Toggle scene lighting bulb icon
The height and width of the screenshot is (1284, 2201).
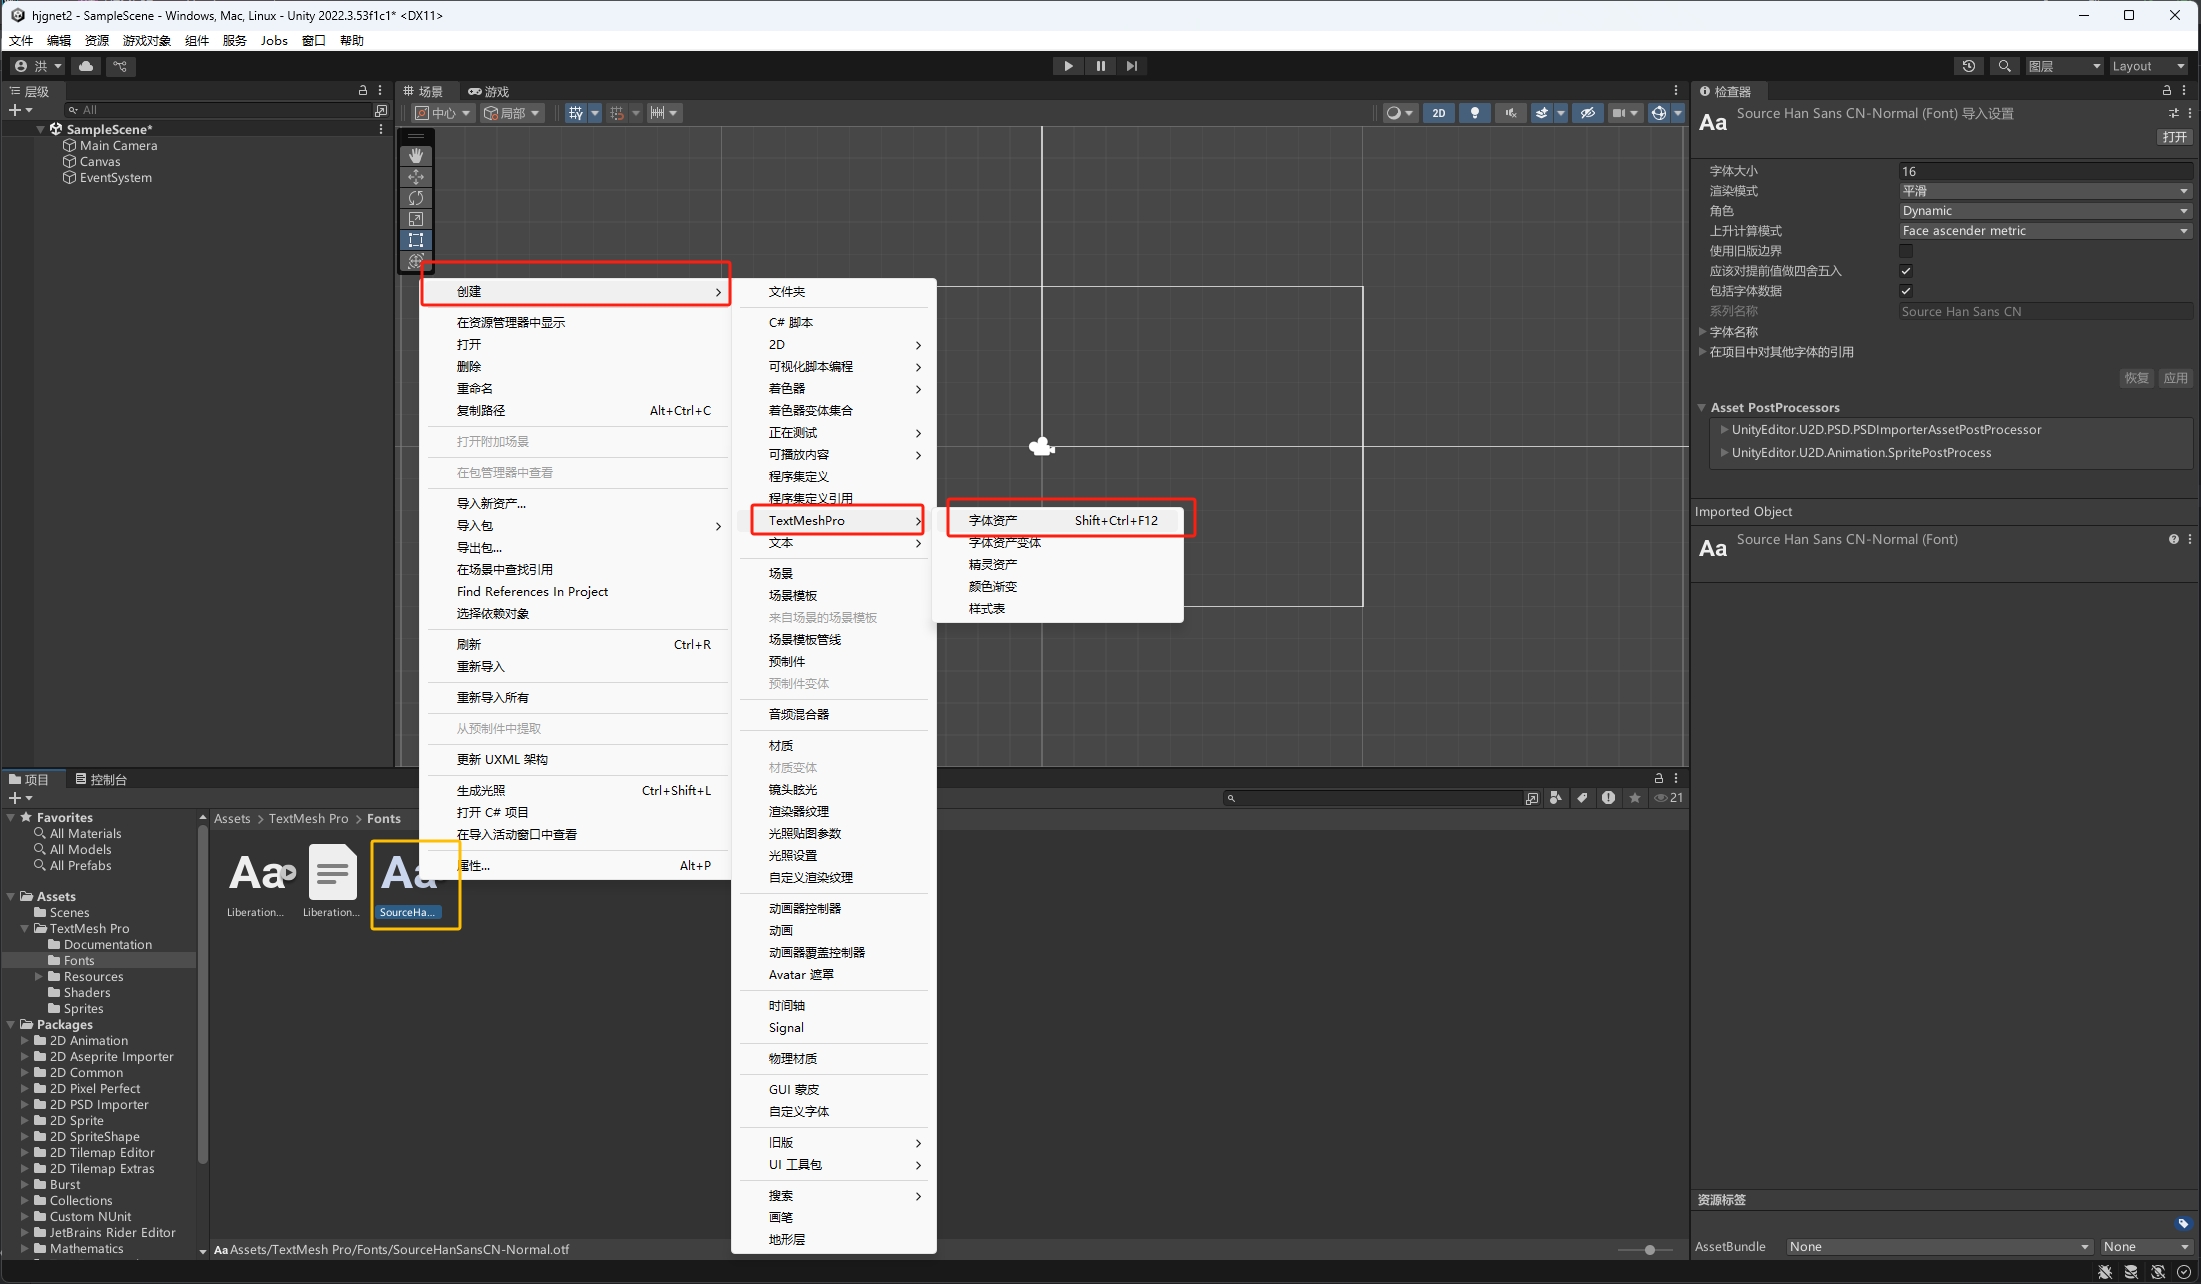coord(1474,113)
